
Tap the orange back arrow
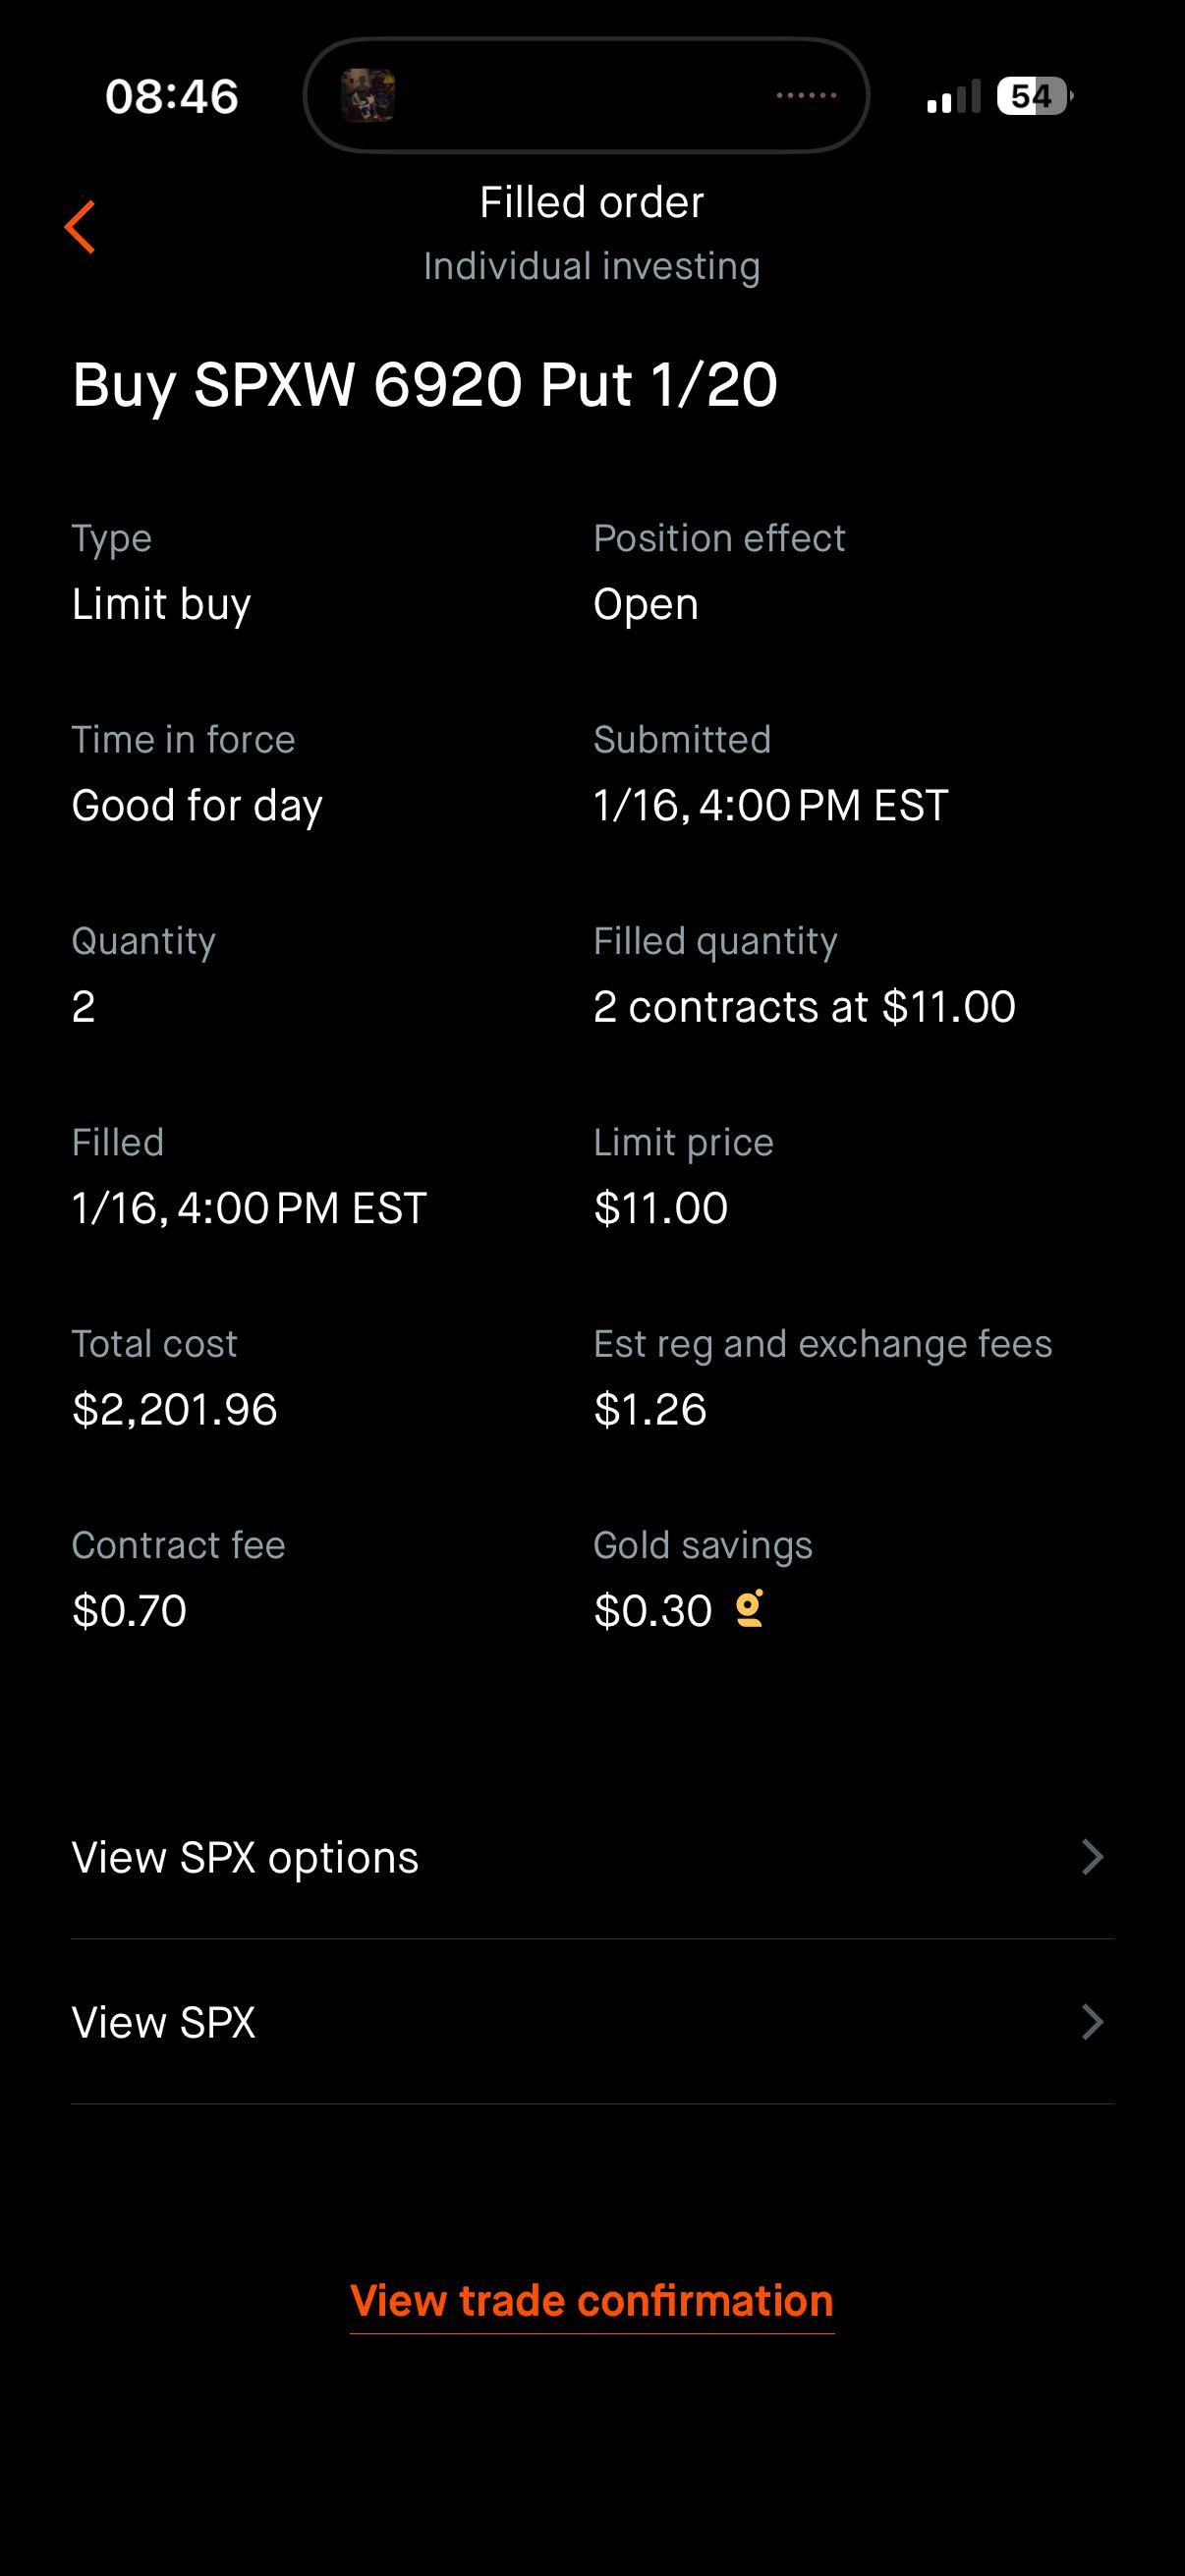click(80, 227)
